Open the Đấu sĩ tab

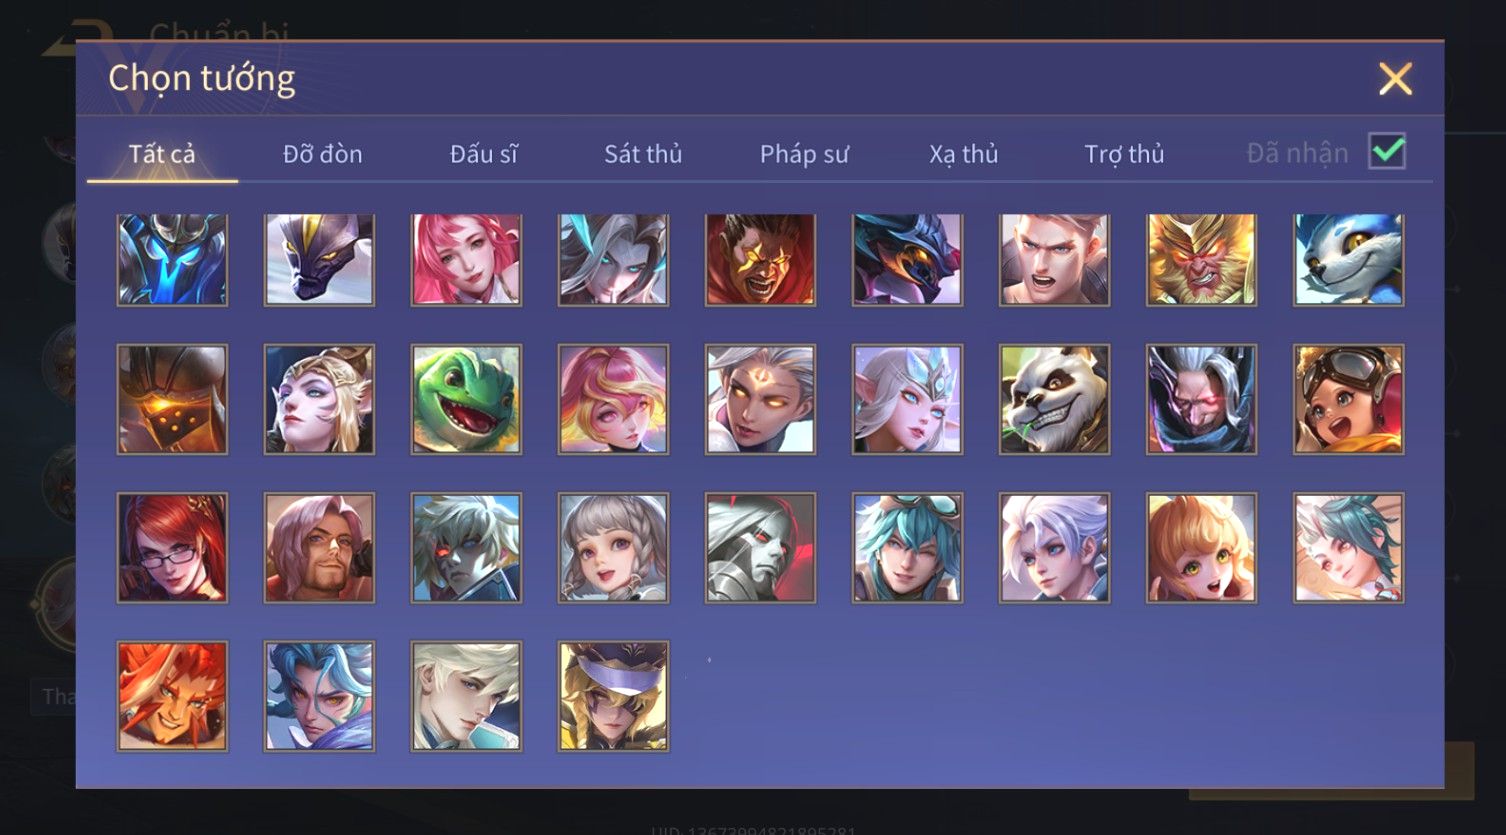click(483, 154)
